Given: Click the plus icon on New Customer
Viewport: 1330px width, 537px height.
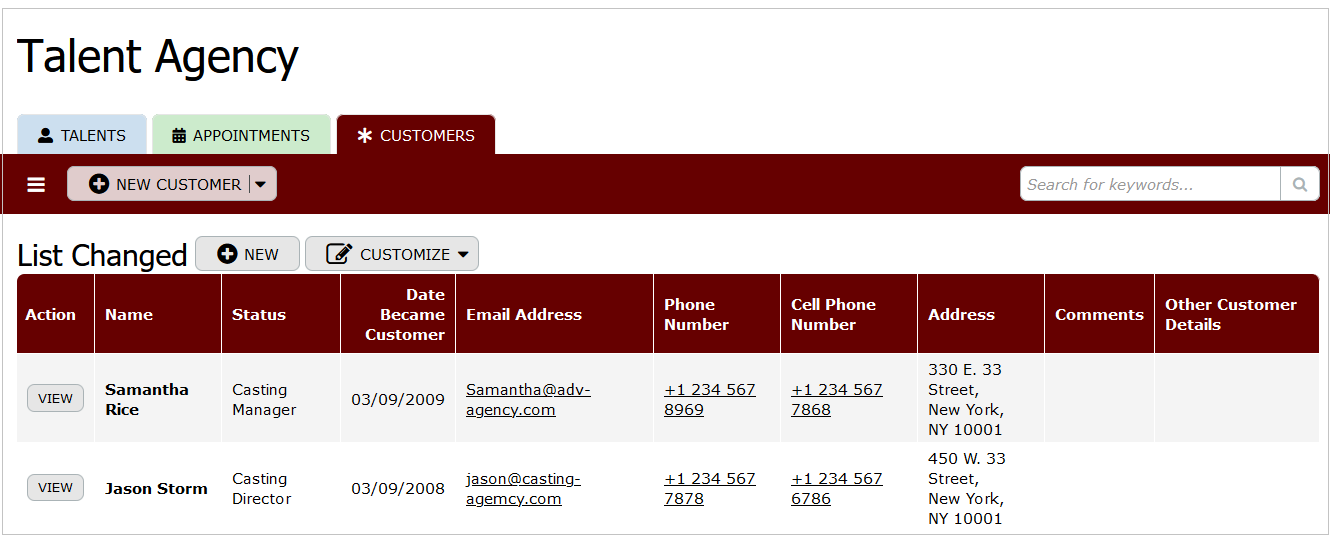Looking at the screenshot, I should [x=99, y=184].
